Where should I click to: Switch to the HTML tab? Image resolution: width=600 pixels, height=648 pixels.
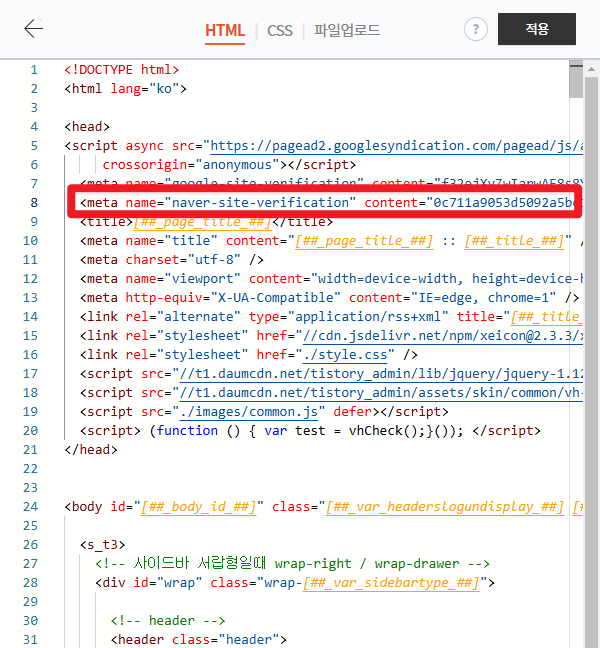(x=225, y=31)
